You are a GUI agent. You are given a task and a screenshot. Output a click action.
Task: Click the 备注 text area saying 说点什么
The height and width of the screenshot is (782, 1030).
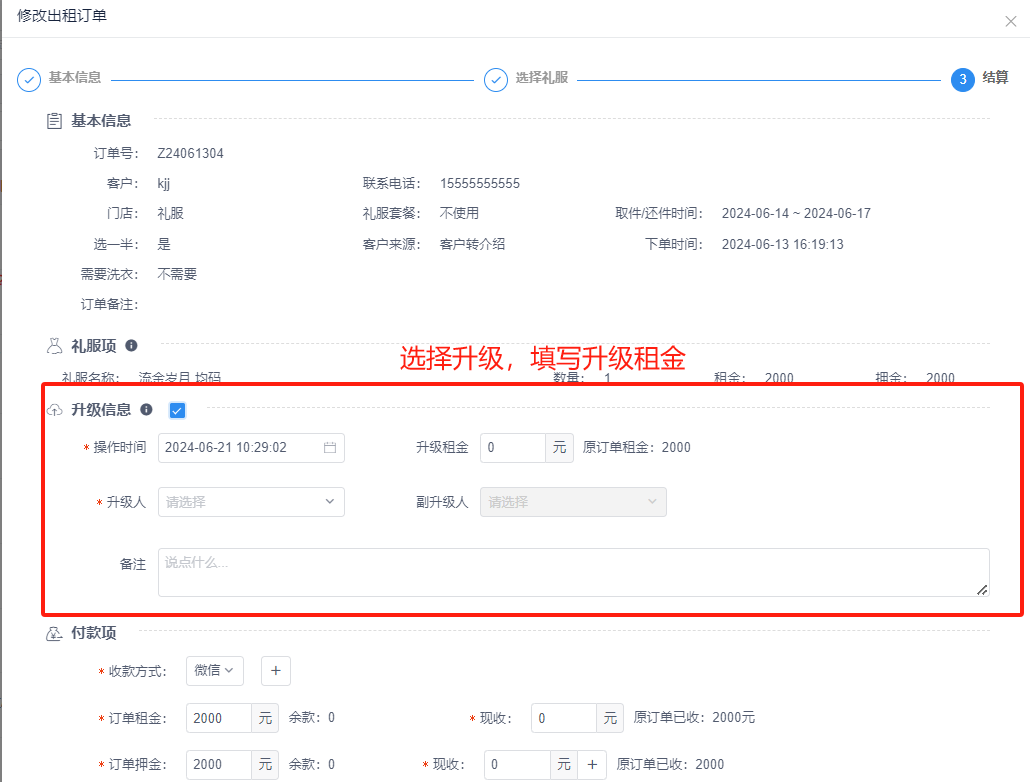pos(570,572)
